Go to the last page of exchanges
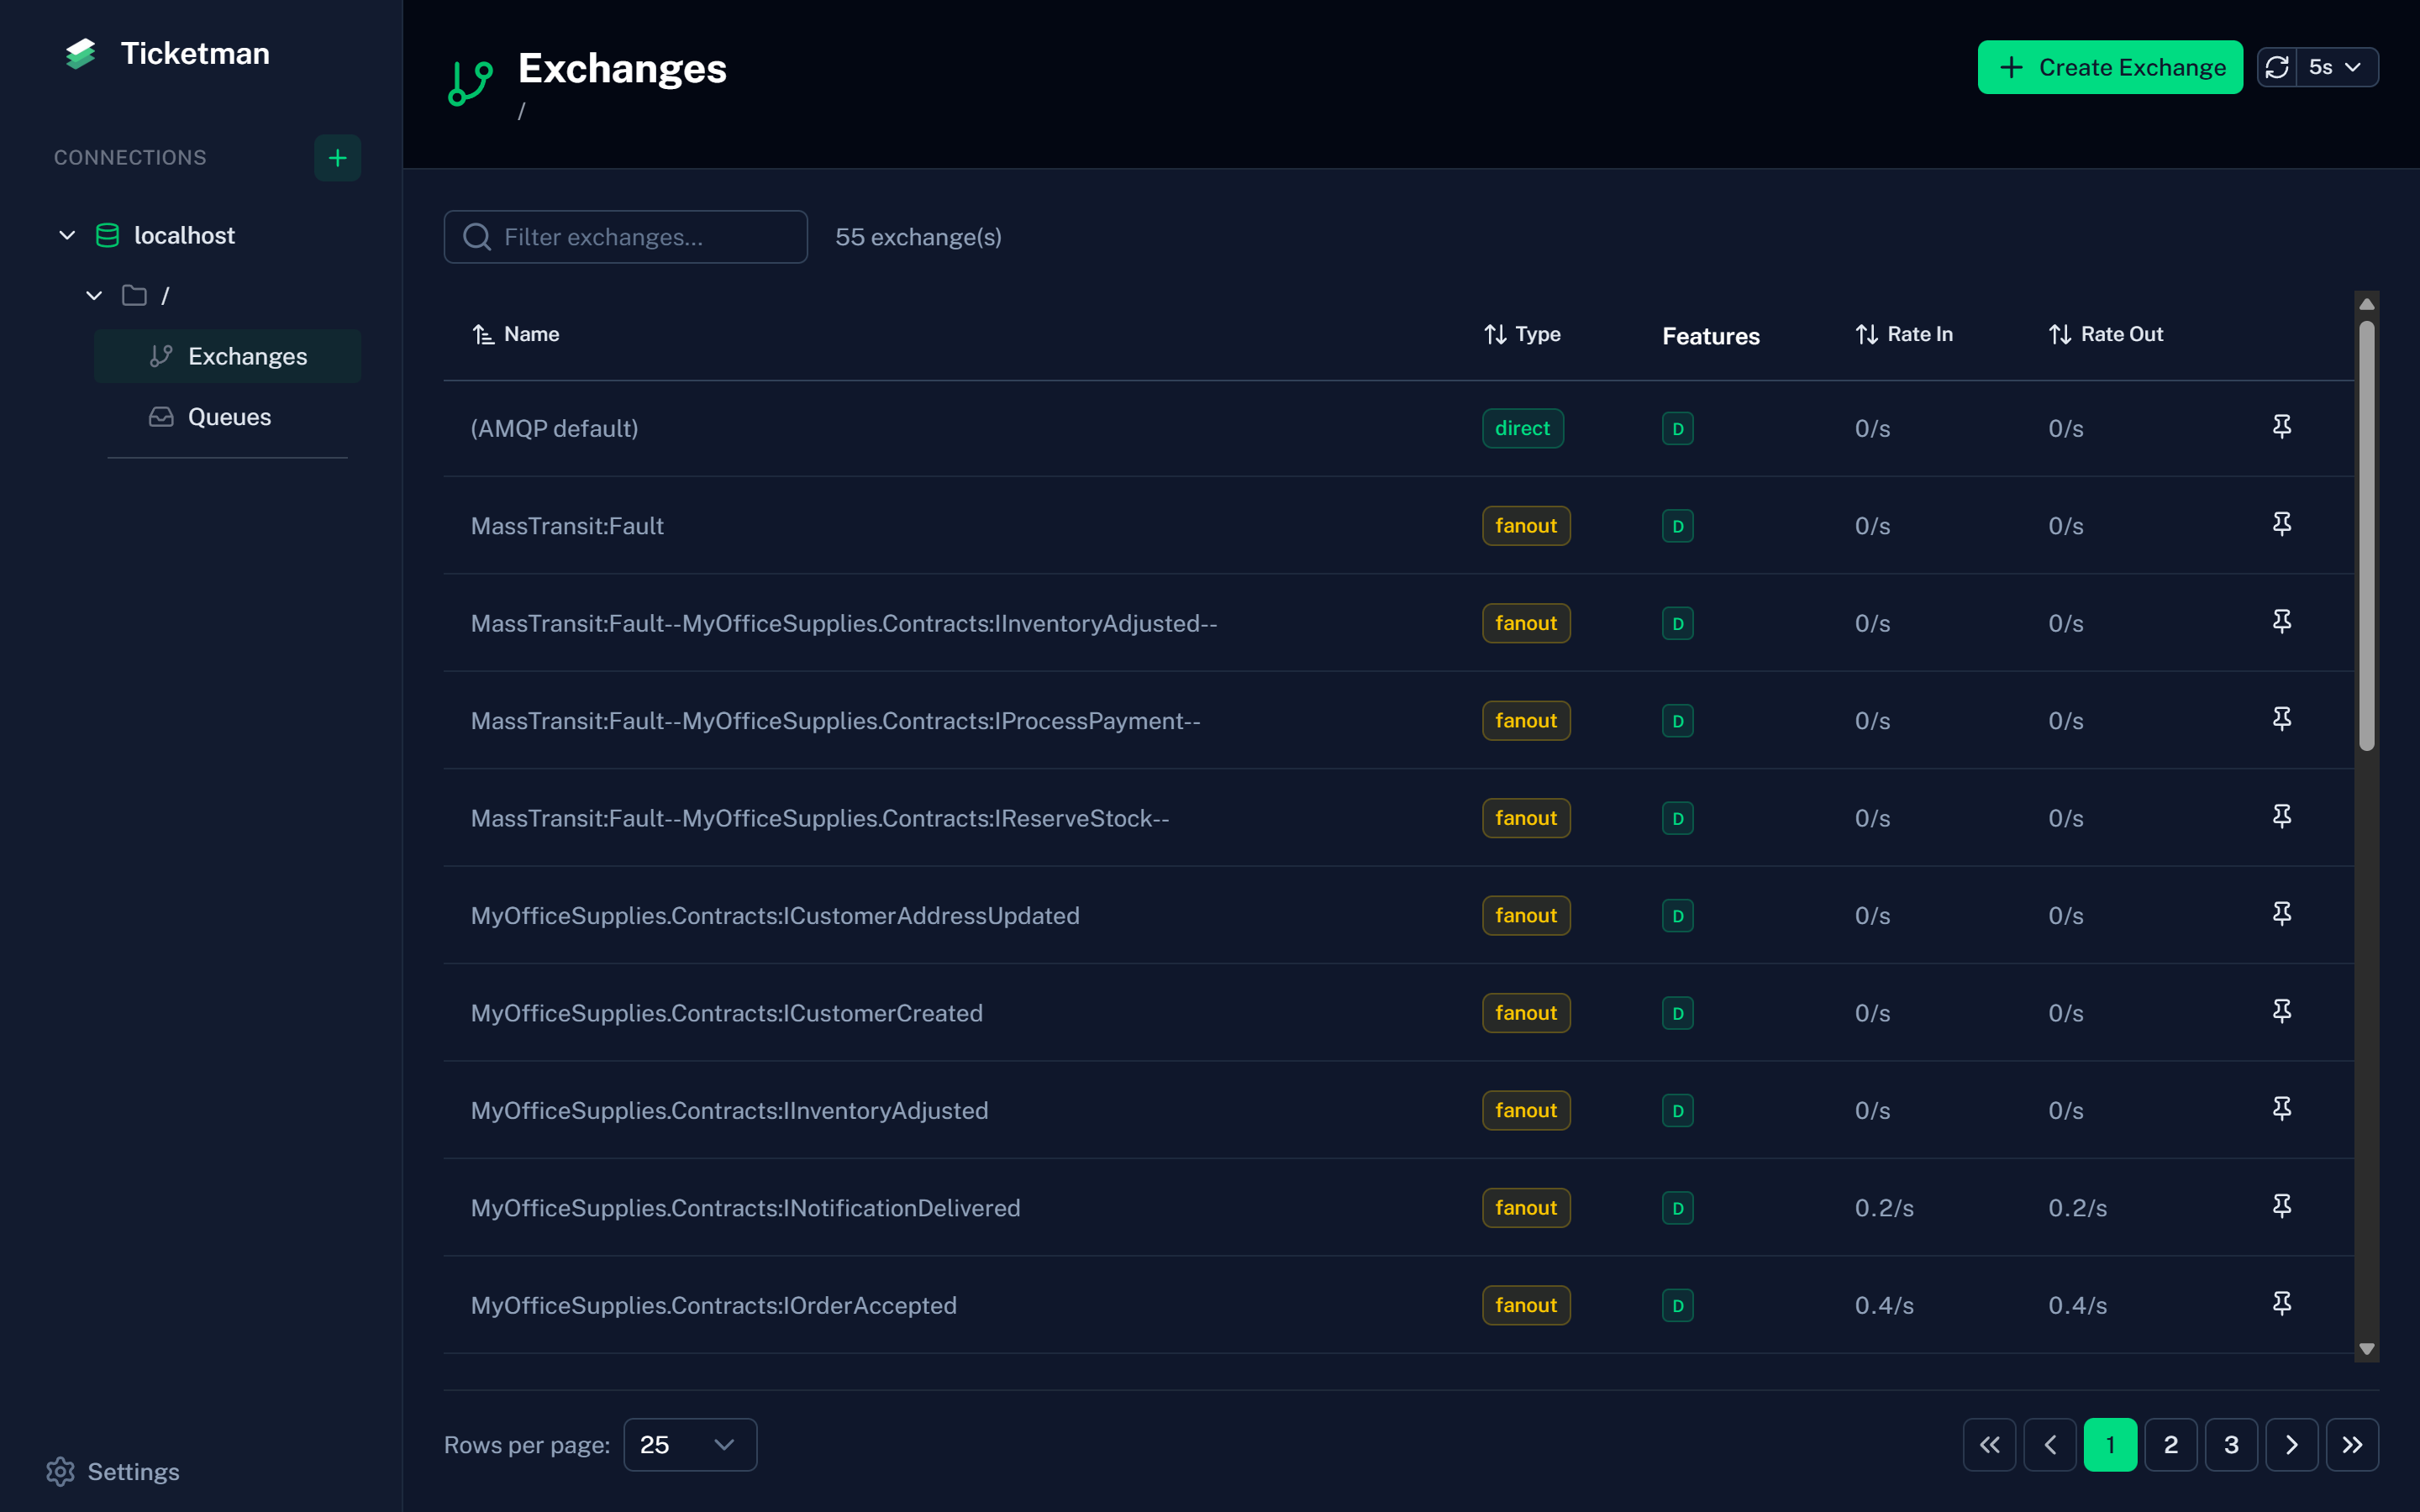This screenshot has width=2420, height=1512. point(2351,1444)
